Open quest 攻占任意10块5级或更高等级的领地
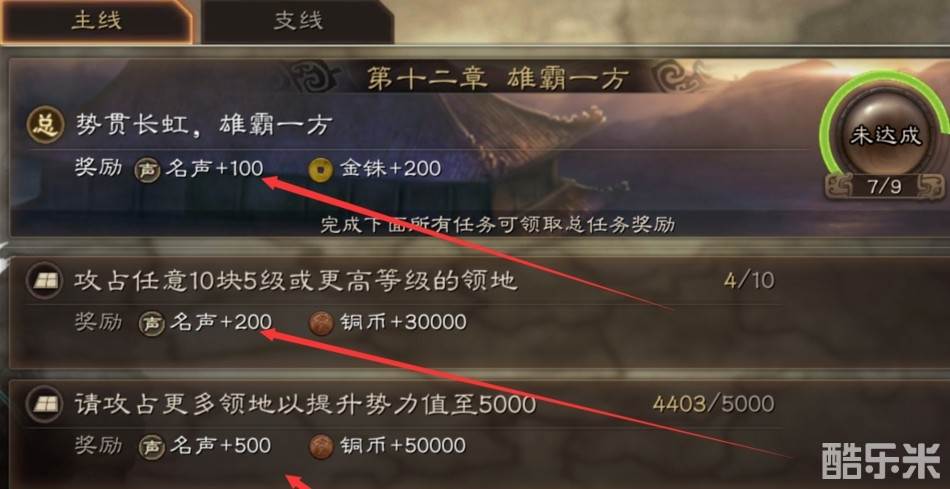 pos(296,281)
